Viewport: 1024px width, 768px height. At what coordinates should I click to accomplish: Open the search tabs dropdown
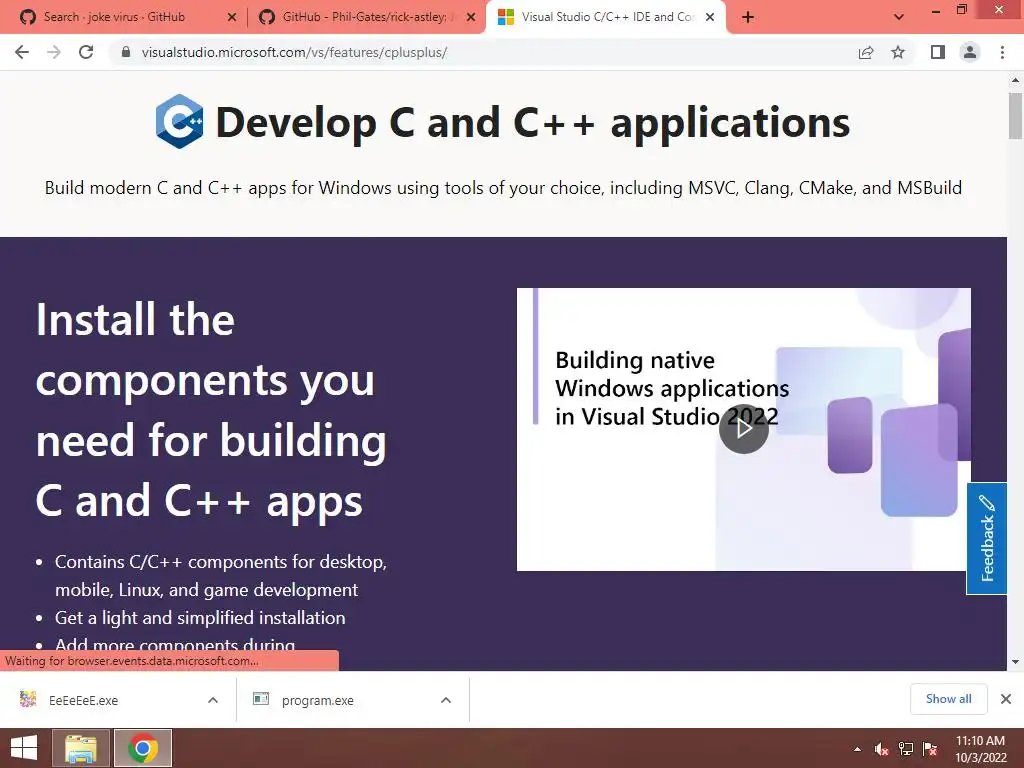(899, 17)
